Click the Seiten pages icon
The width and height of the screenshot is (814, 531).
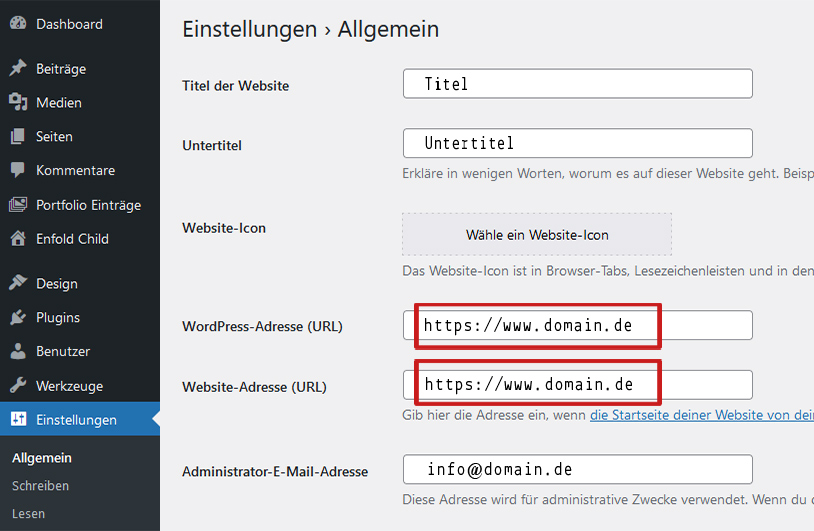click(x=18, y=136)
